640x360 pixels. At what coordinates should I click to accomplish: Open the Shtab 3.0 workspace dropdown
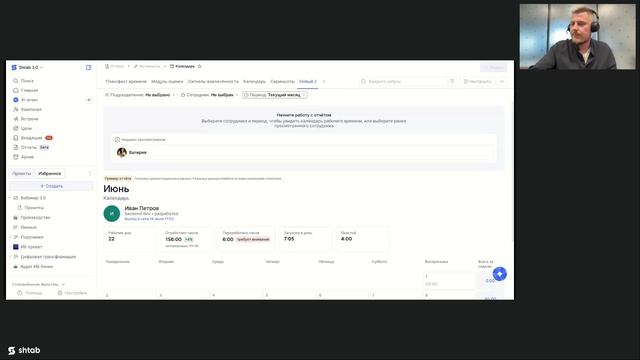27,67
